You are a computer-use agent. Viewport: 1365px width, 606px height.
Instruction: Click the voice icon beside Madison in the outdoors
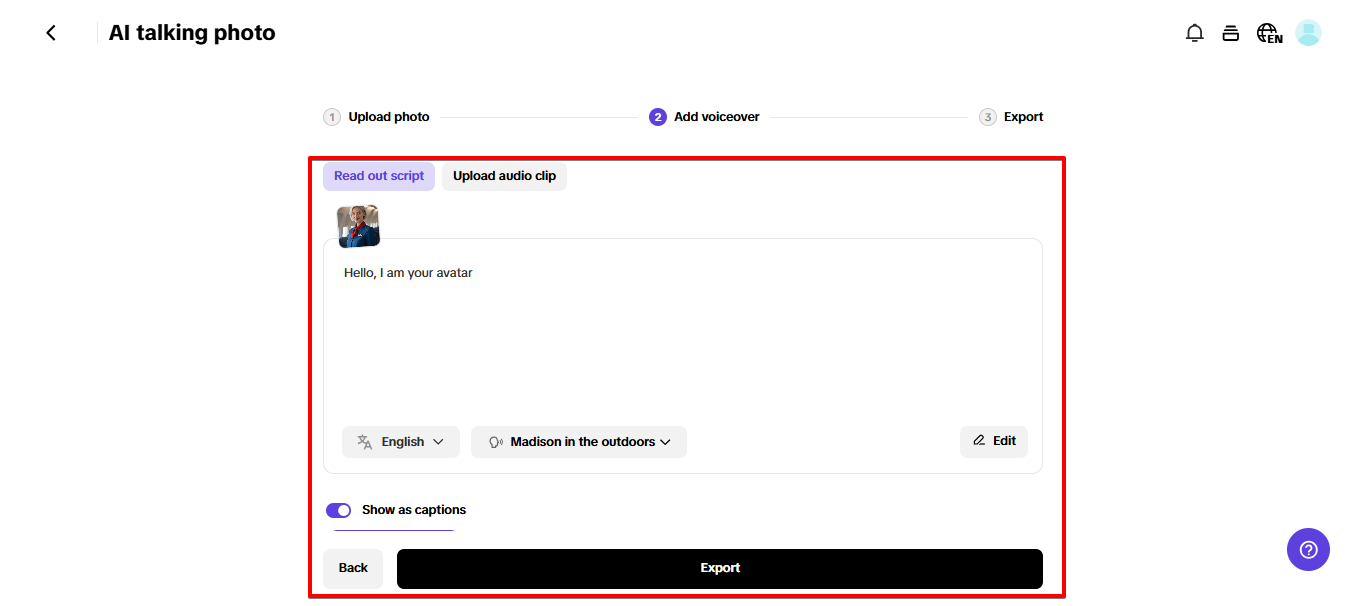tap(496, 441)
